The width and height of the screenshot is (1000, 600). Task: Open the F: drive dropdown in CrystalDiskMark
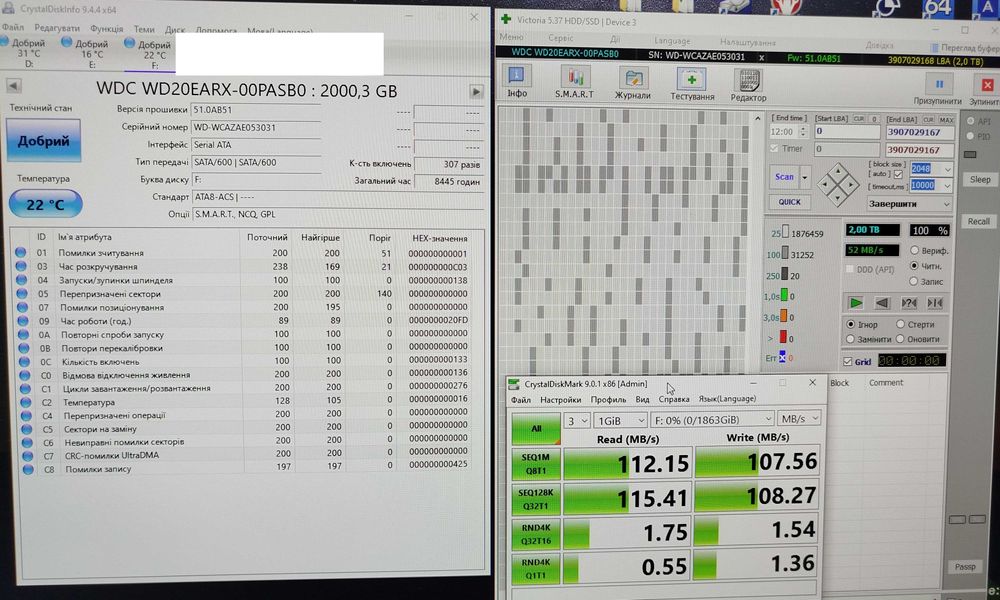(712, 420)
